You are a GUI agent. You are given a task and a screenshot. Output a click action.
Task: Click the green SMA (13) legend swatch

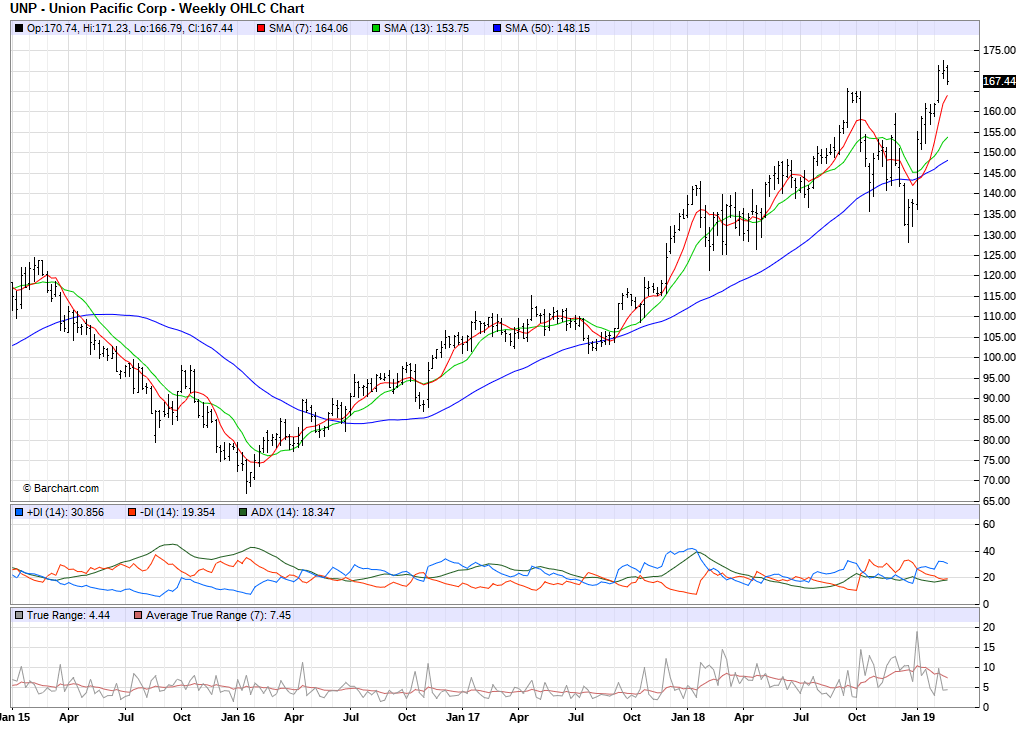(x=376, y=28)
